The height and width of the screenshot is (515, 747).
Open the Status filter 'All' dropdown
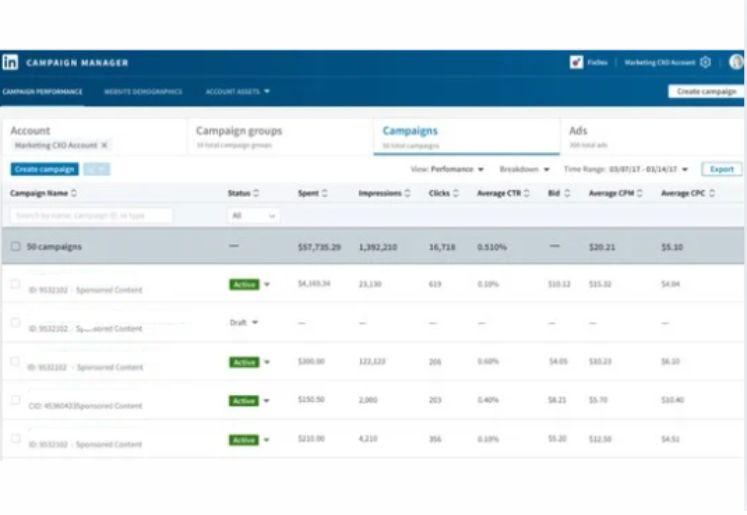[x=253, y=216]
